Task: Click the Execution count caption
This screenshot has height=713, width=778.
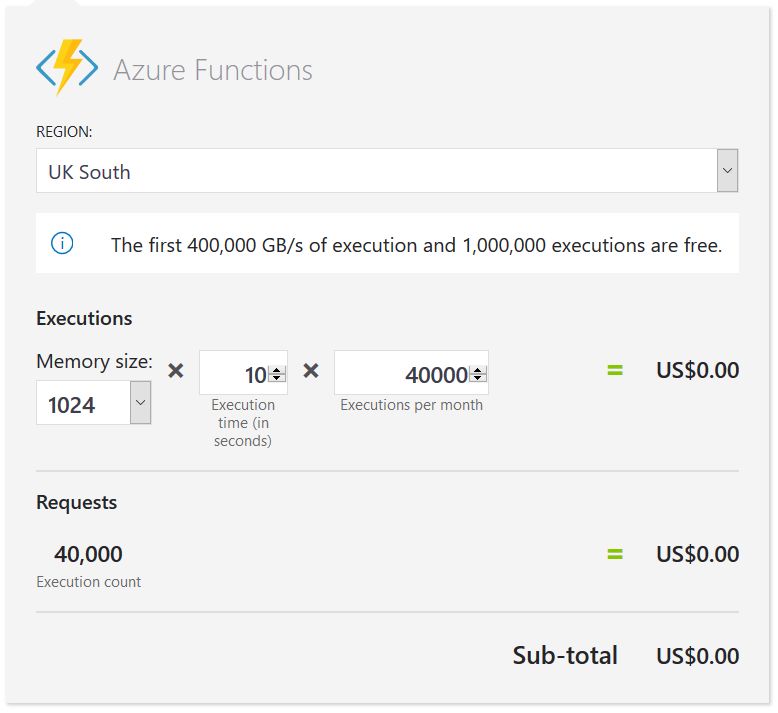Action: [89, 582]
